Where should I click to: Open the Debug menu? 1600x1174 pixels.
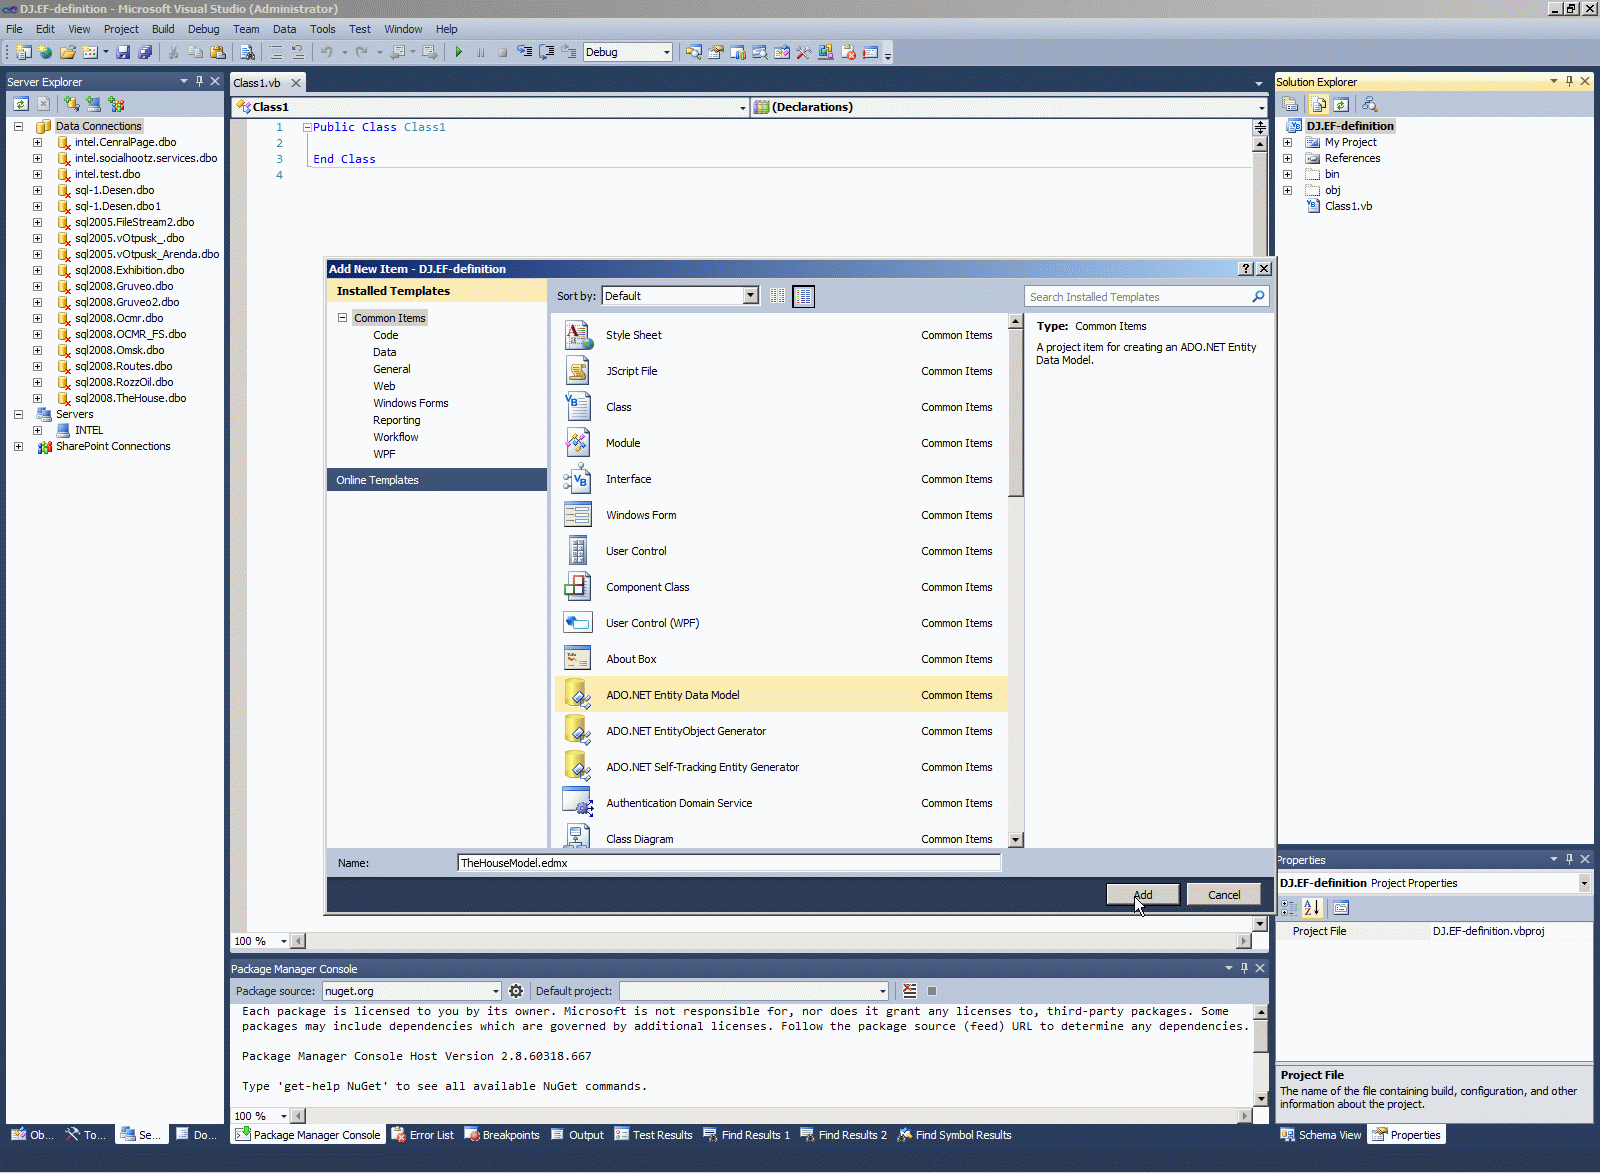[203, 29]
